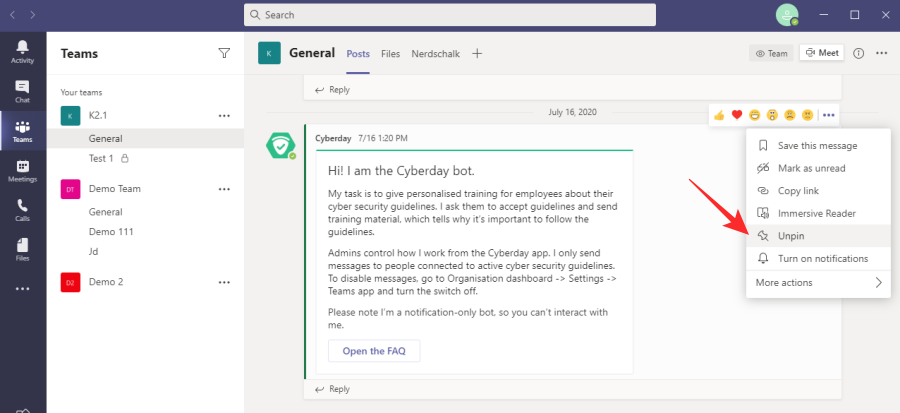Show channel info icon

tap(859, 53)
